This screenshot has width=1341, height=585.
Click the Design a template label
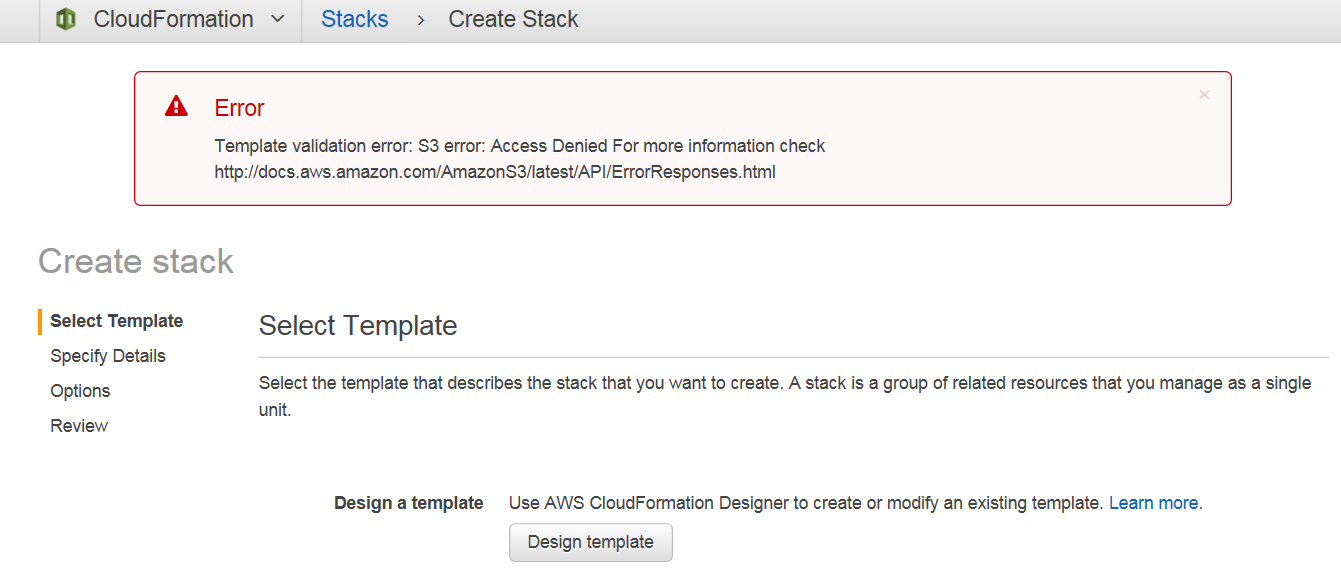409,503
